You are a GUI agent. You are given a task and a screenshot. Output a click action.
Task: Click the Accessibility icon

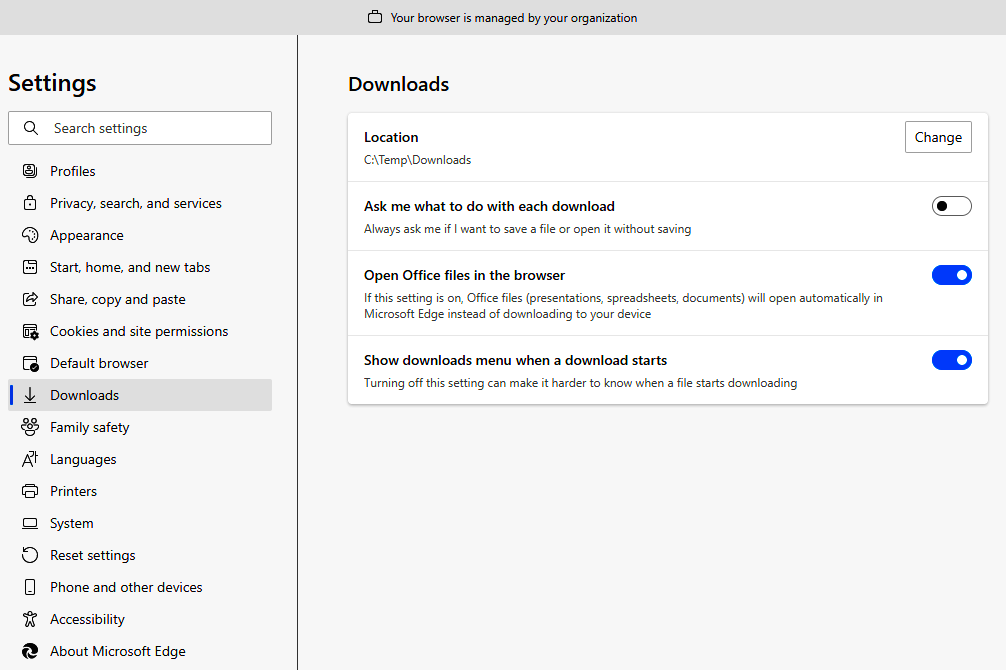[30, 619]
